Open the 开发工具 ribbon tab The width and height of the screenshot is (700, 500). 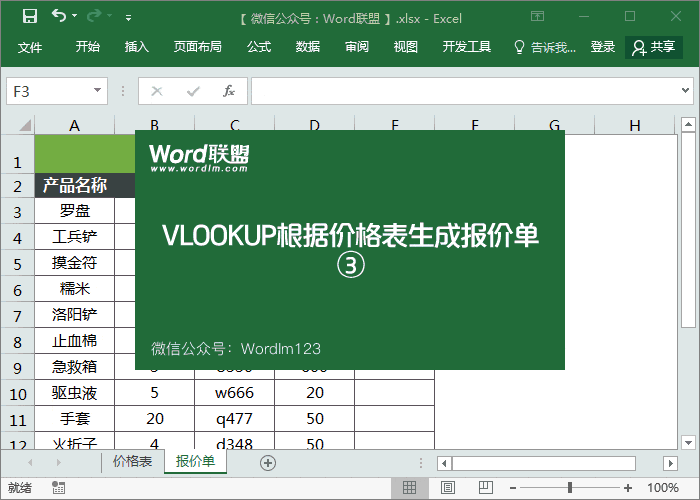pyautogui.click(x=467, y=46)
